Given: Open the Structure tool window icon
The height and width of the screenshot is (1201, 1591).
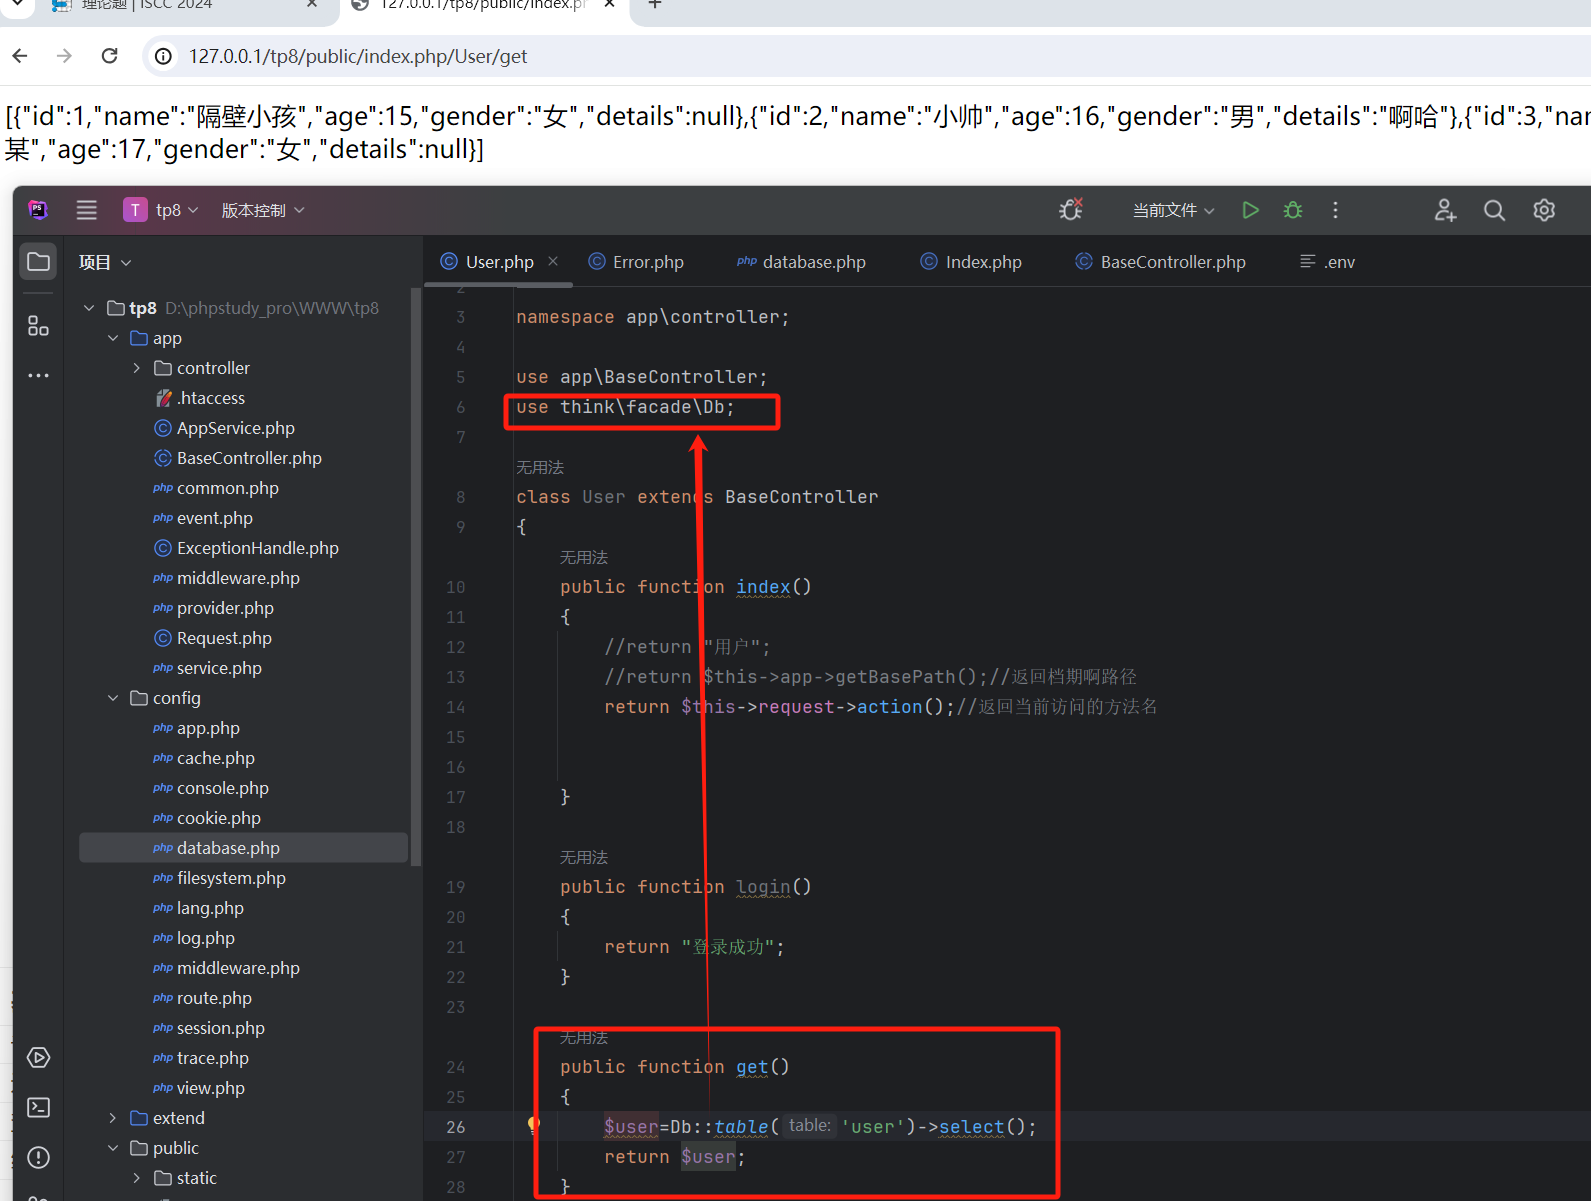Looking at the screenshot, I should [x=38, y=326].
